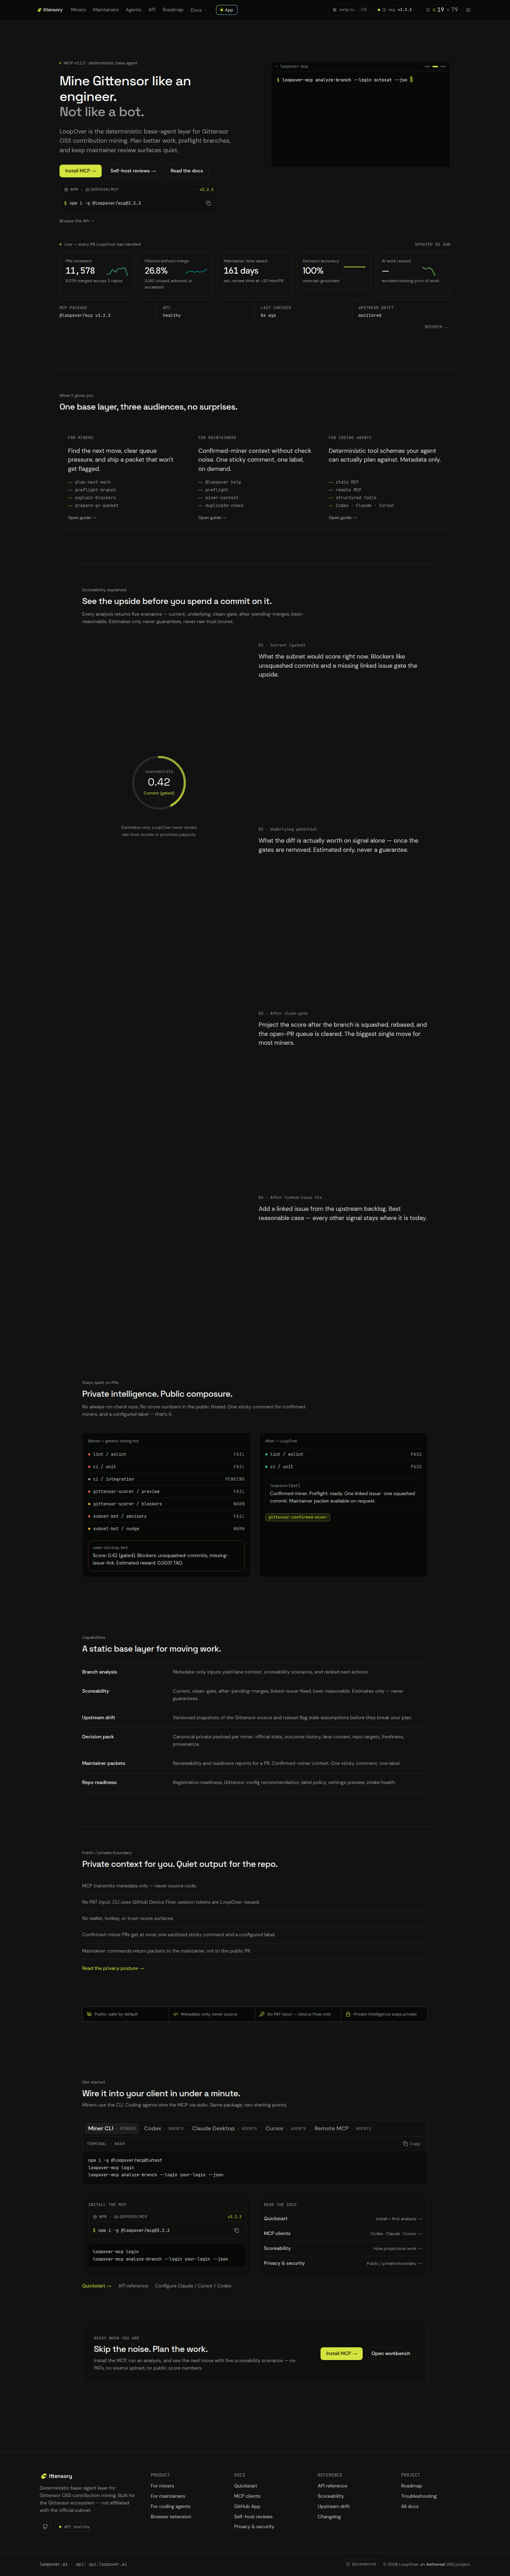
Task: Open the API nav item
Action: (152, 10)
